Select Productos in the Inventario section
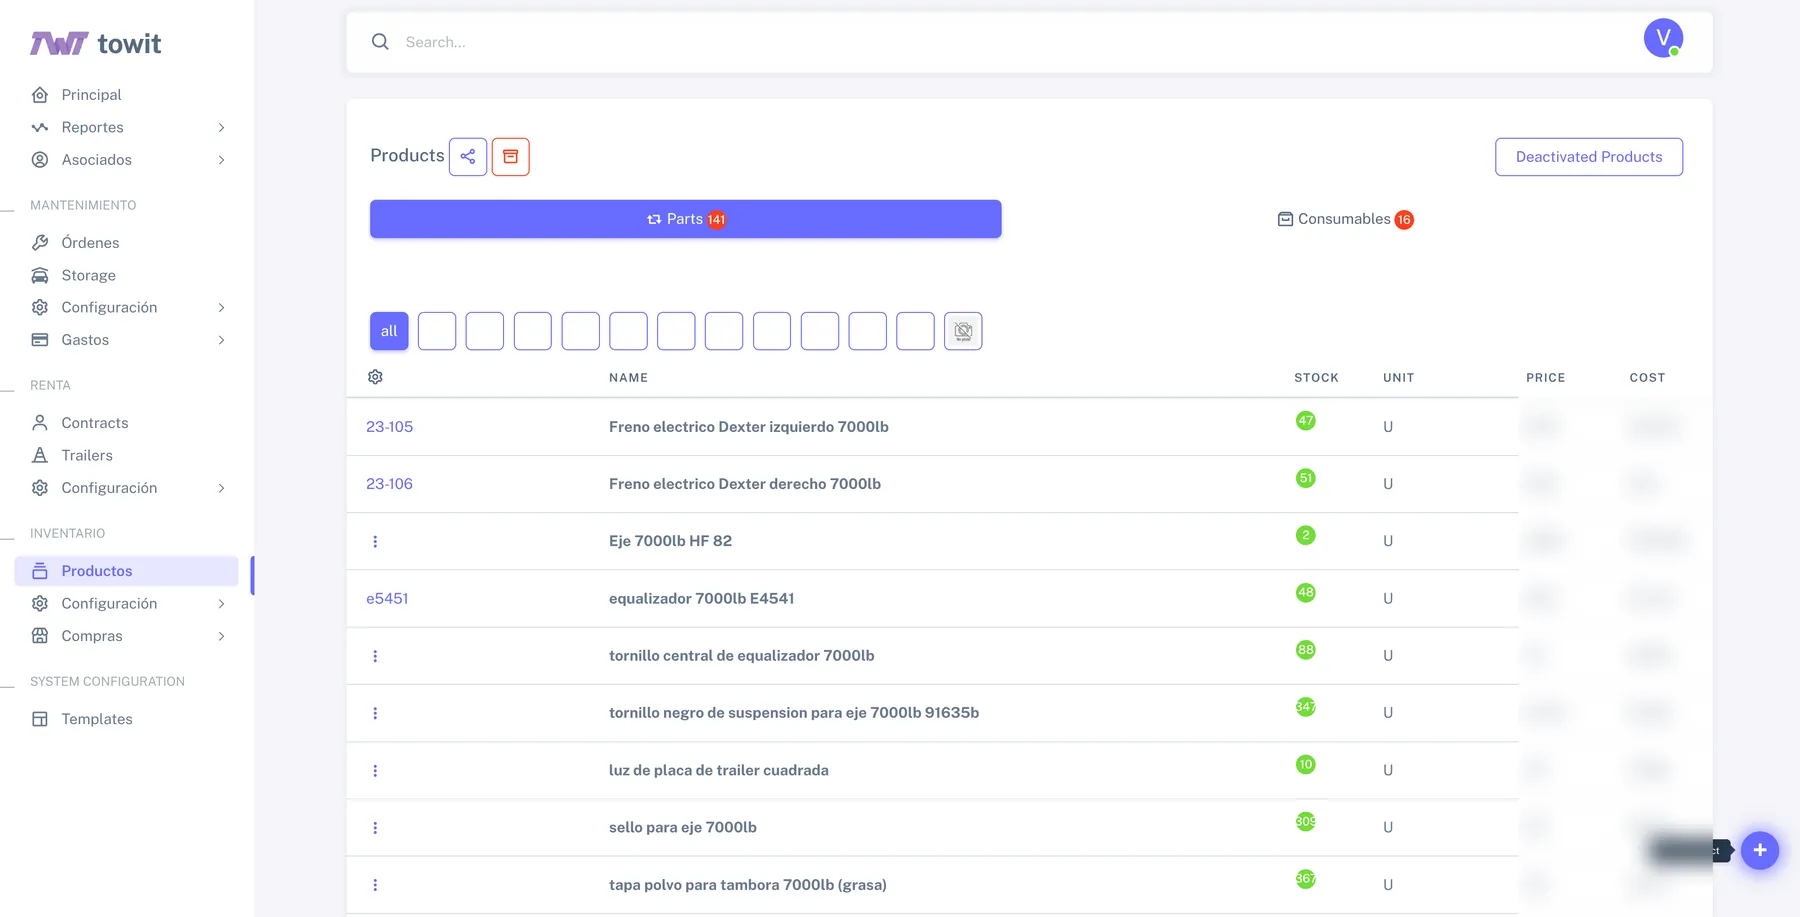Viewport: 1800px width, 917px height. click(126, 571)
